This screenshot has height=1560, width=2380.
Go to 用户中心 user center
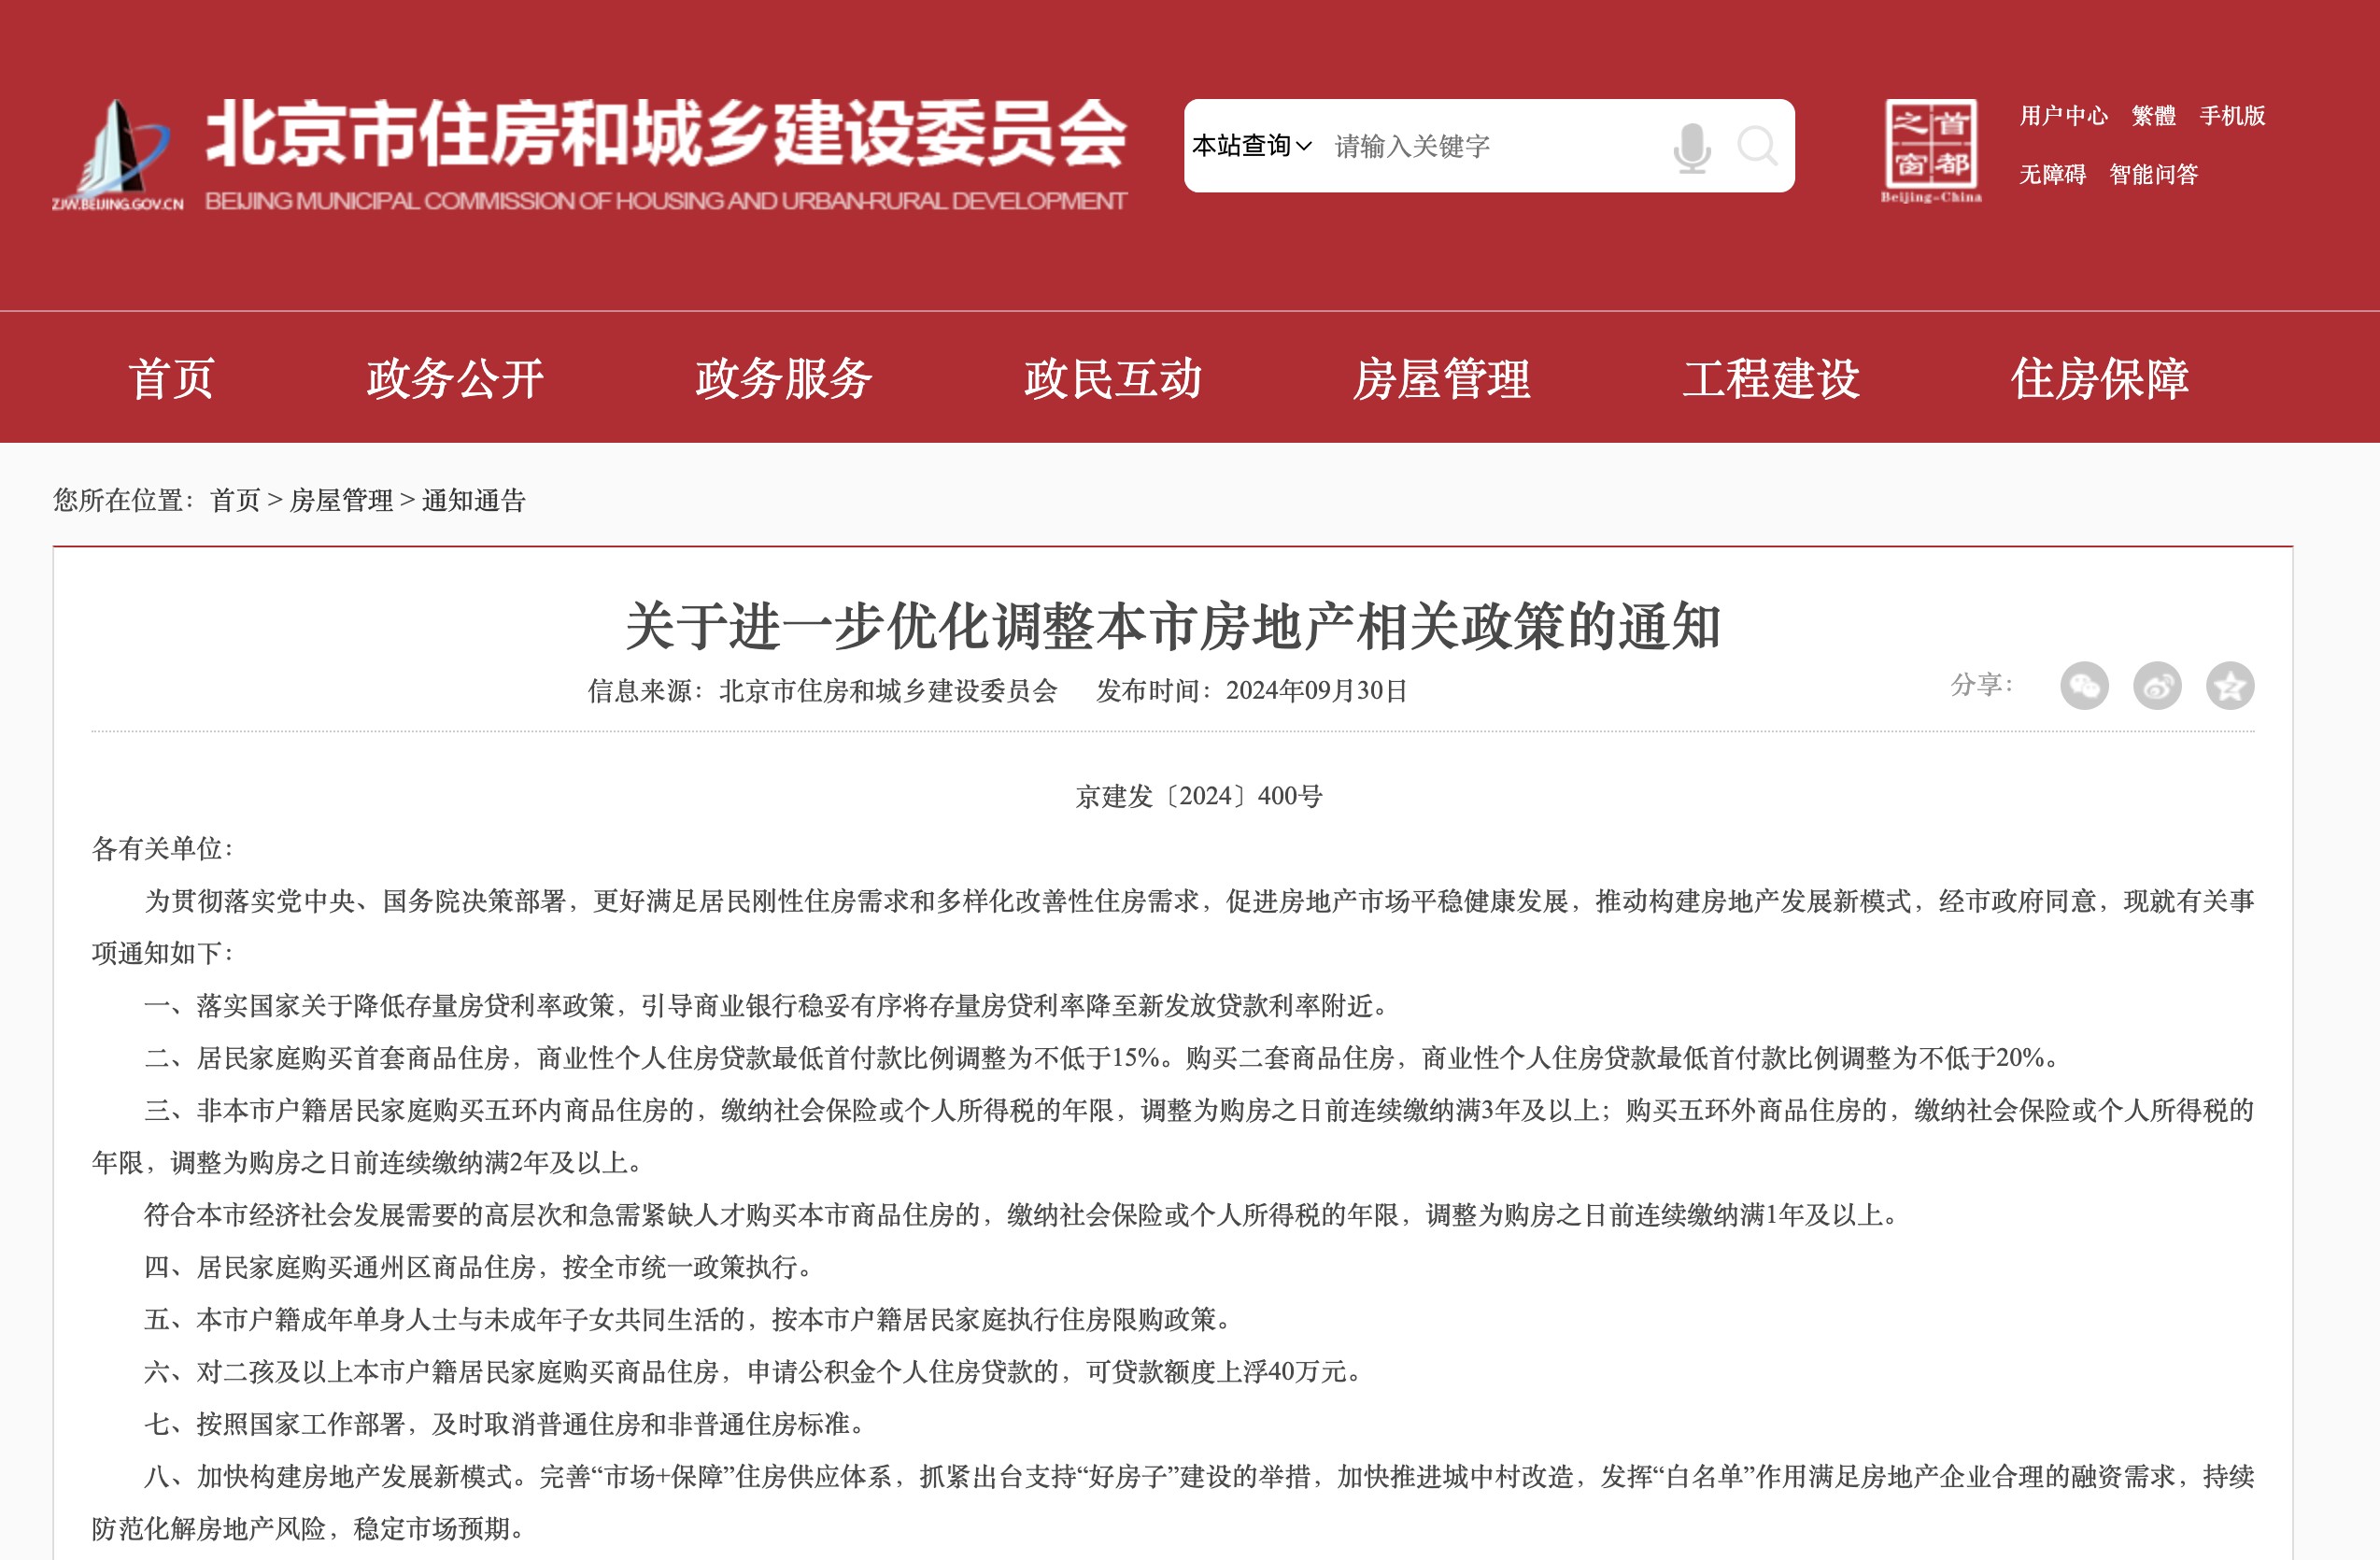(2063, 116)
